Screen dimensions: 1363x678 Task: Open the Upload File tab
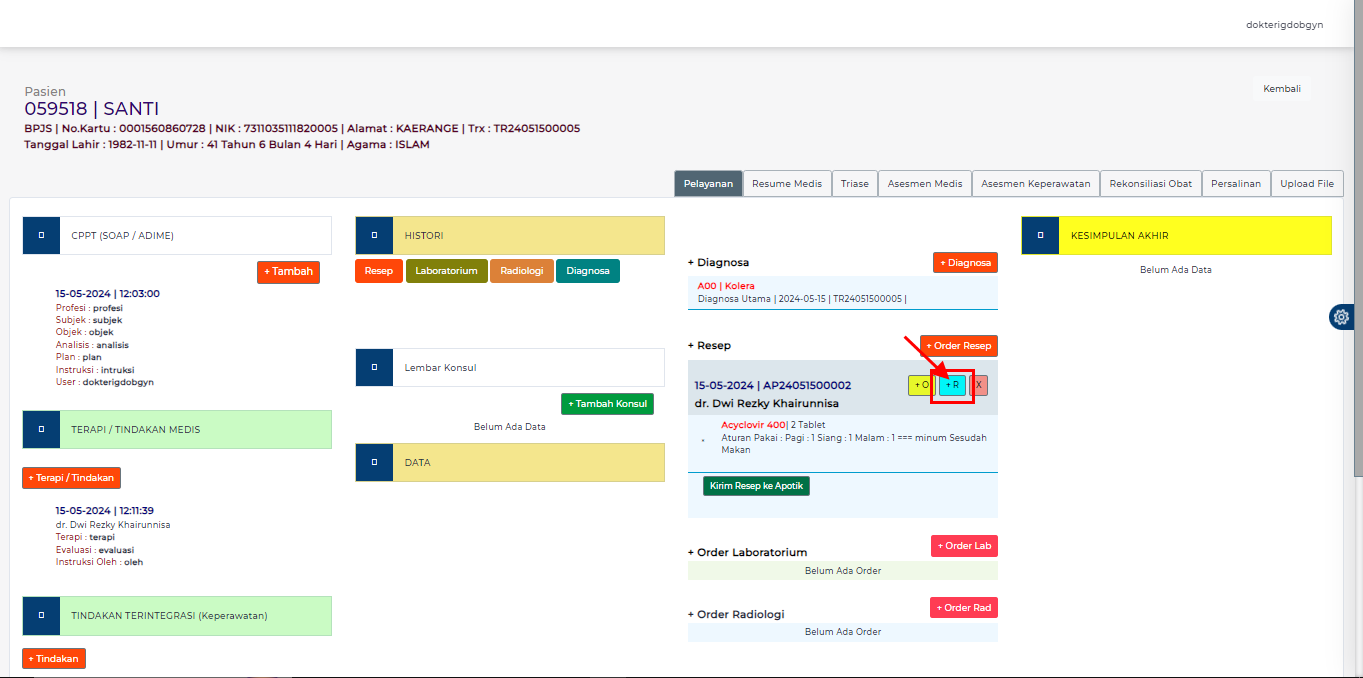tap(1307, 183)
